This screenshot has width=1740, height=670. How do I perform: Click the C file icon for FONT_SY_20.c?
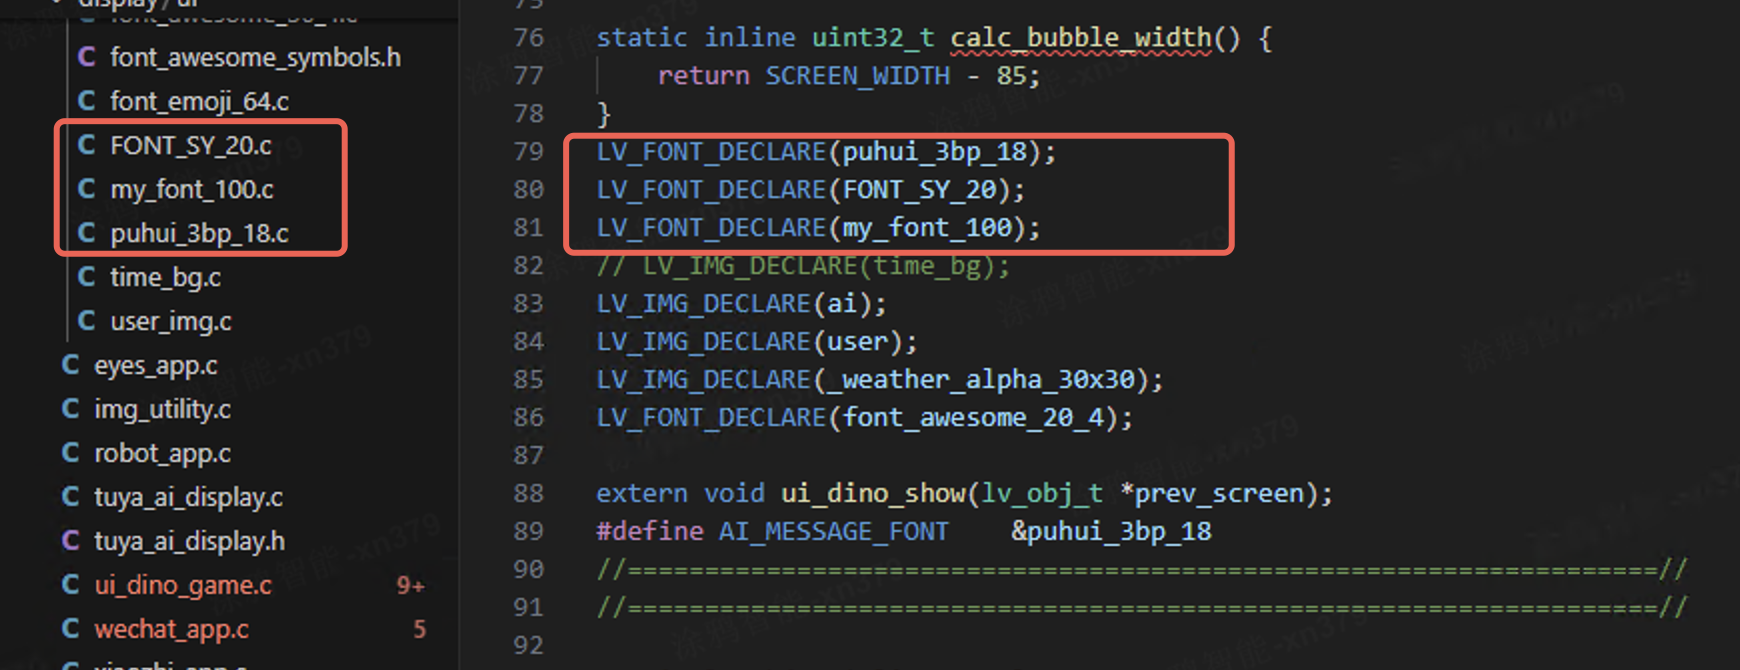click(x=87, y=145)
